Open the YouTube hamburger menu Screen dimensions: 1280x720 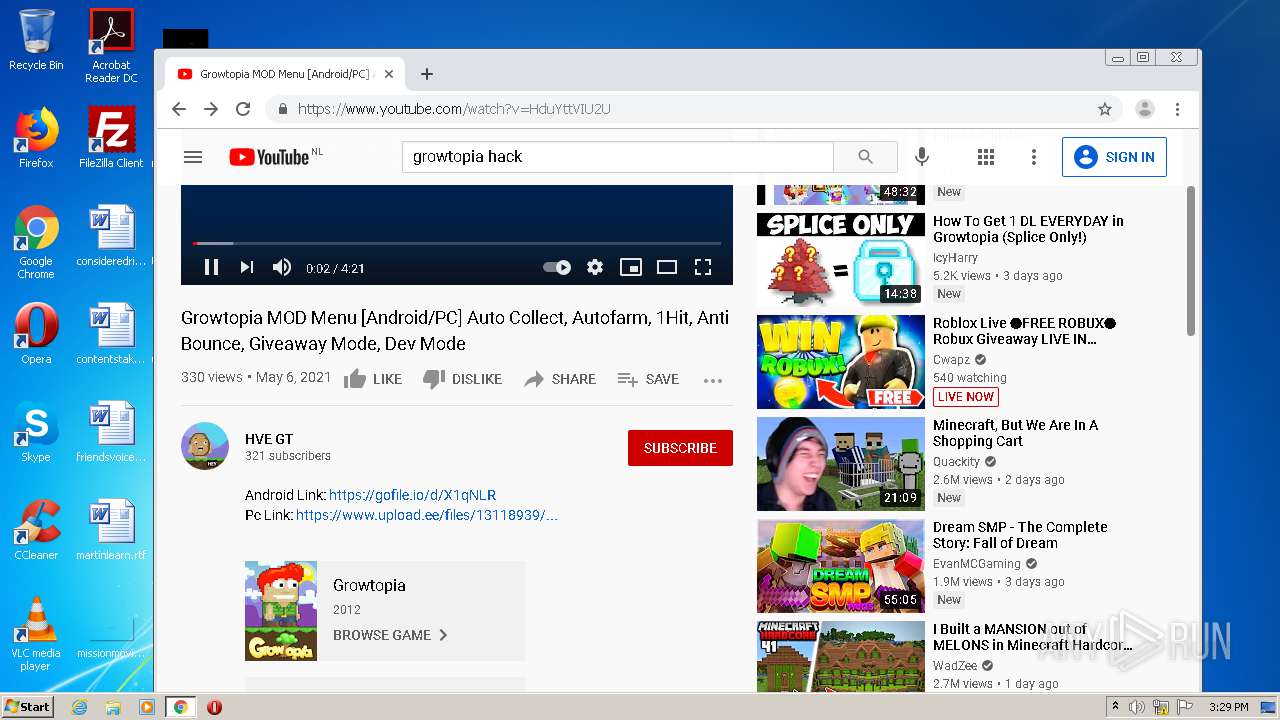coord(193,157)
